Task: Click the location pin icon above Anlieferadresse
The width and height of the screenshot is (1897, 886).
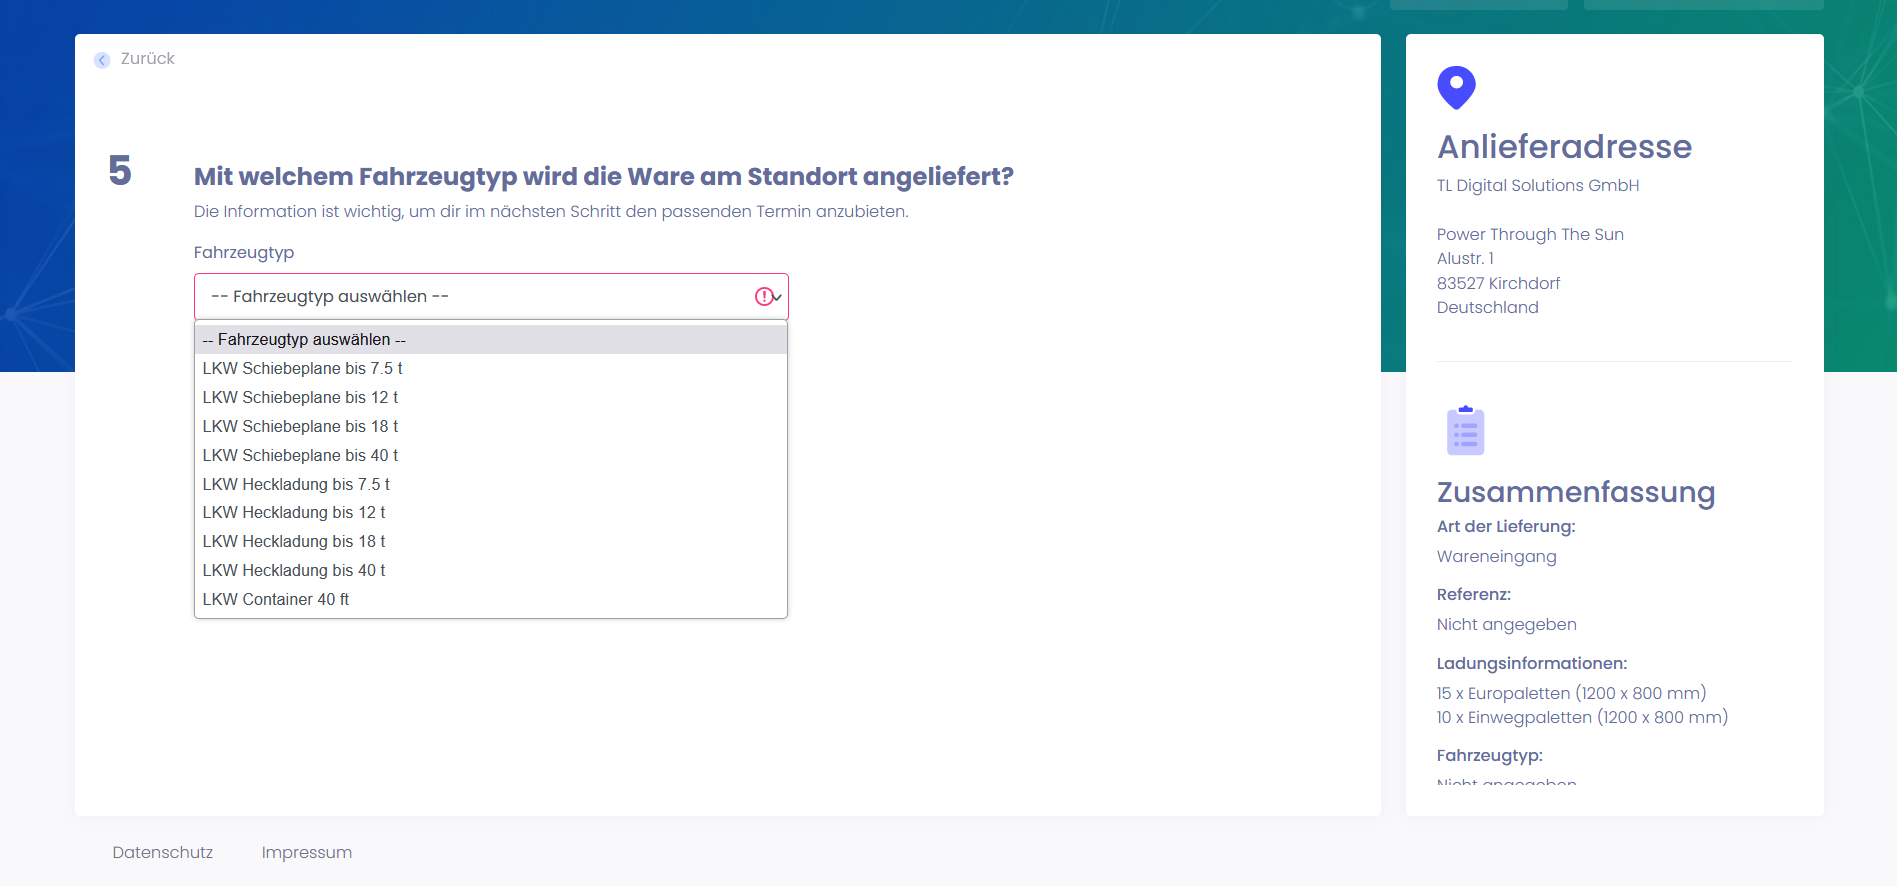Action: [1456, 87]
